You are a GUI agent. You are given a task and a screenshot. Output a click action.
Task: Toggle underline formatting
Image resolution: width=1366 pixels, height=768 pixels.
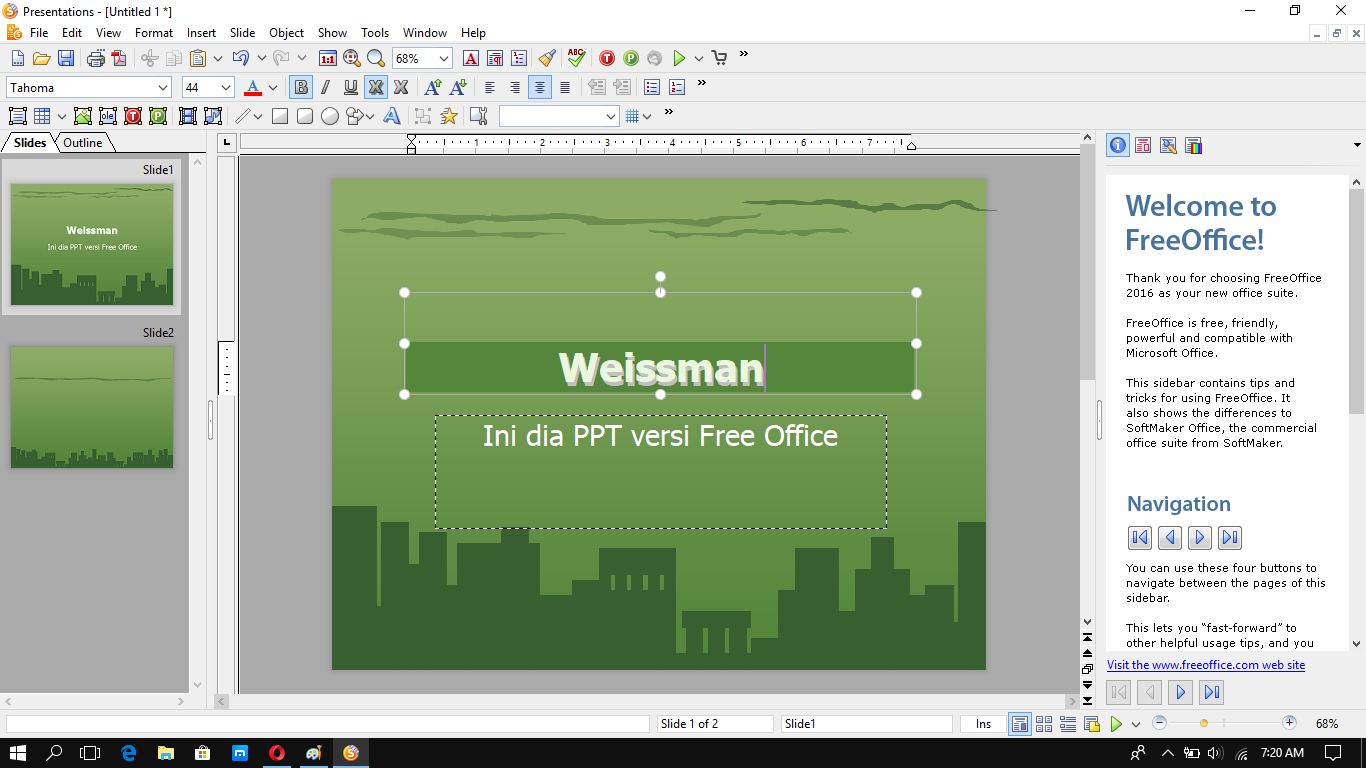point(351,87)
